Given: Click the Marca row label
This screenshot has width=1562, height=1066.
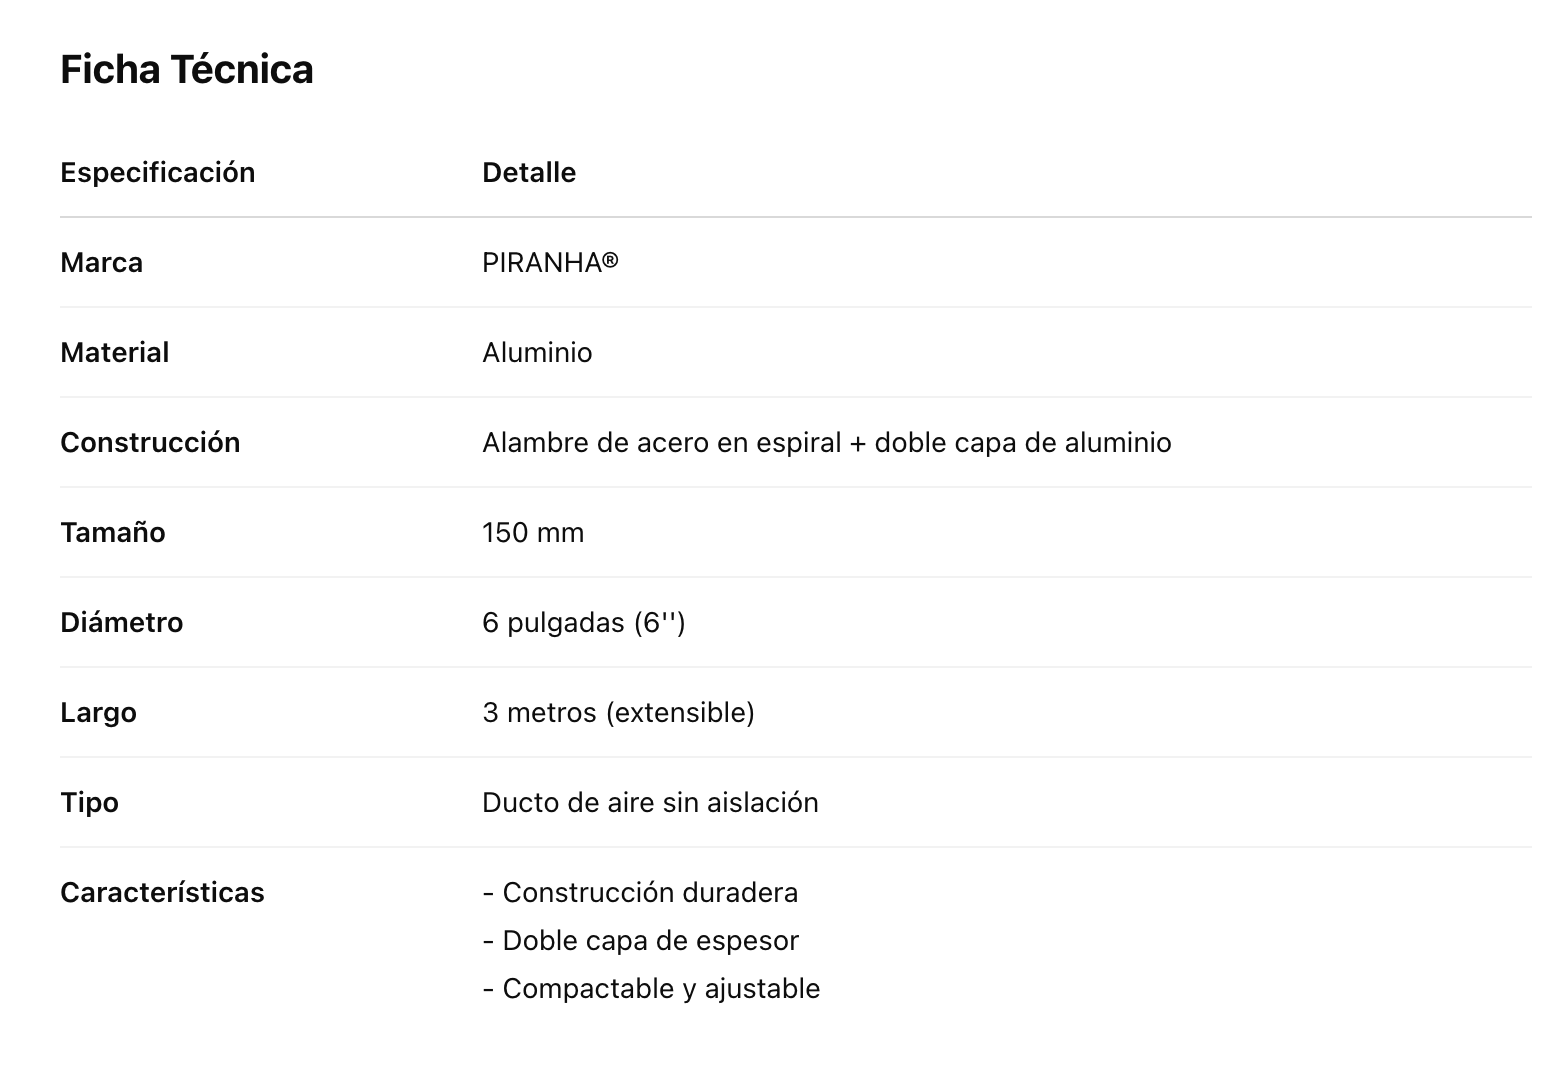Looking at the screenshot, I should [x=102, y=263].
